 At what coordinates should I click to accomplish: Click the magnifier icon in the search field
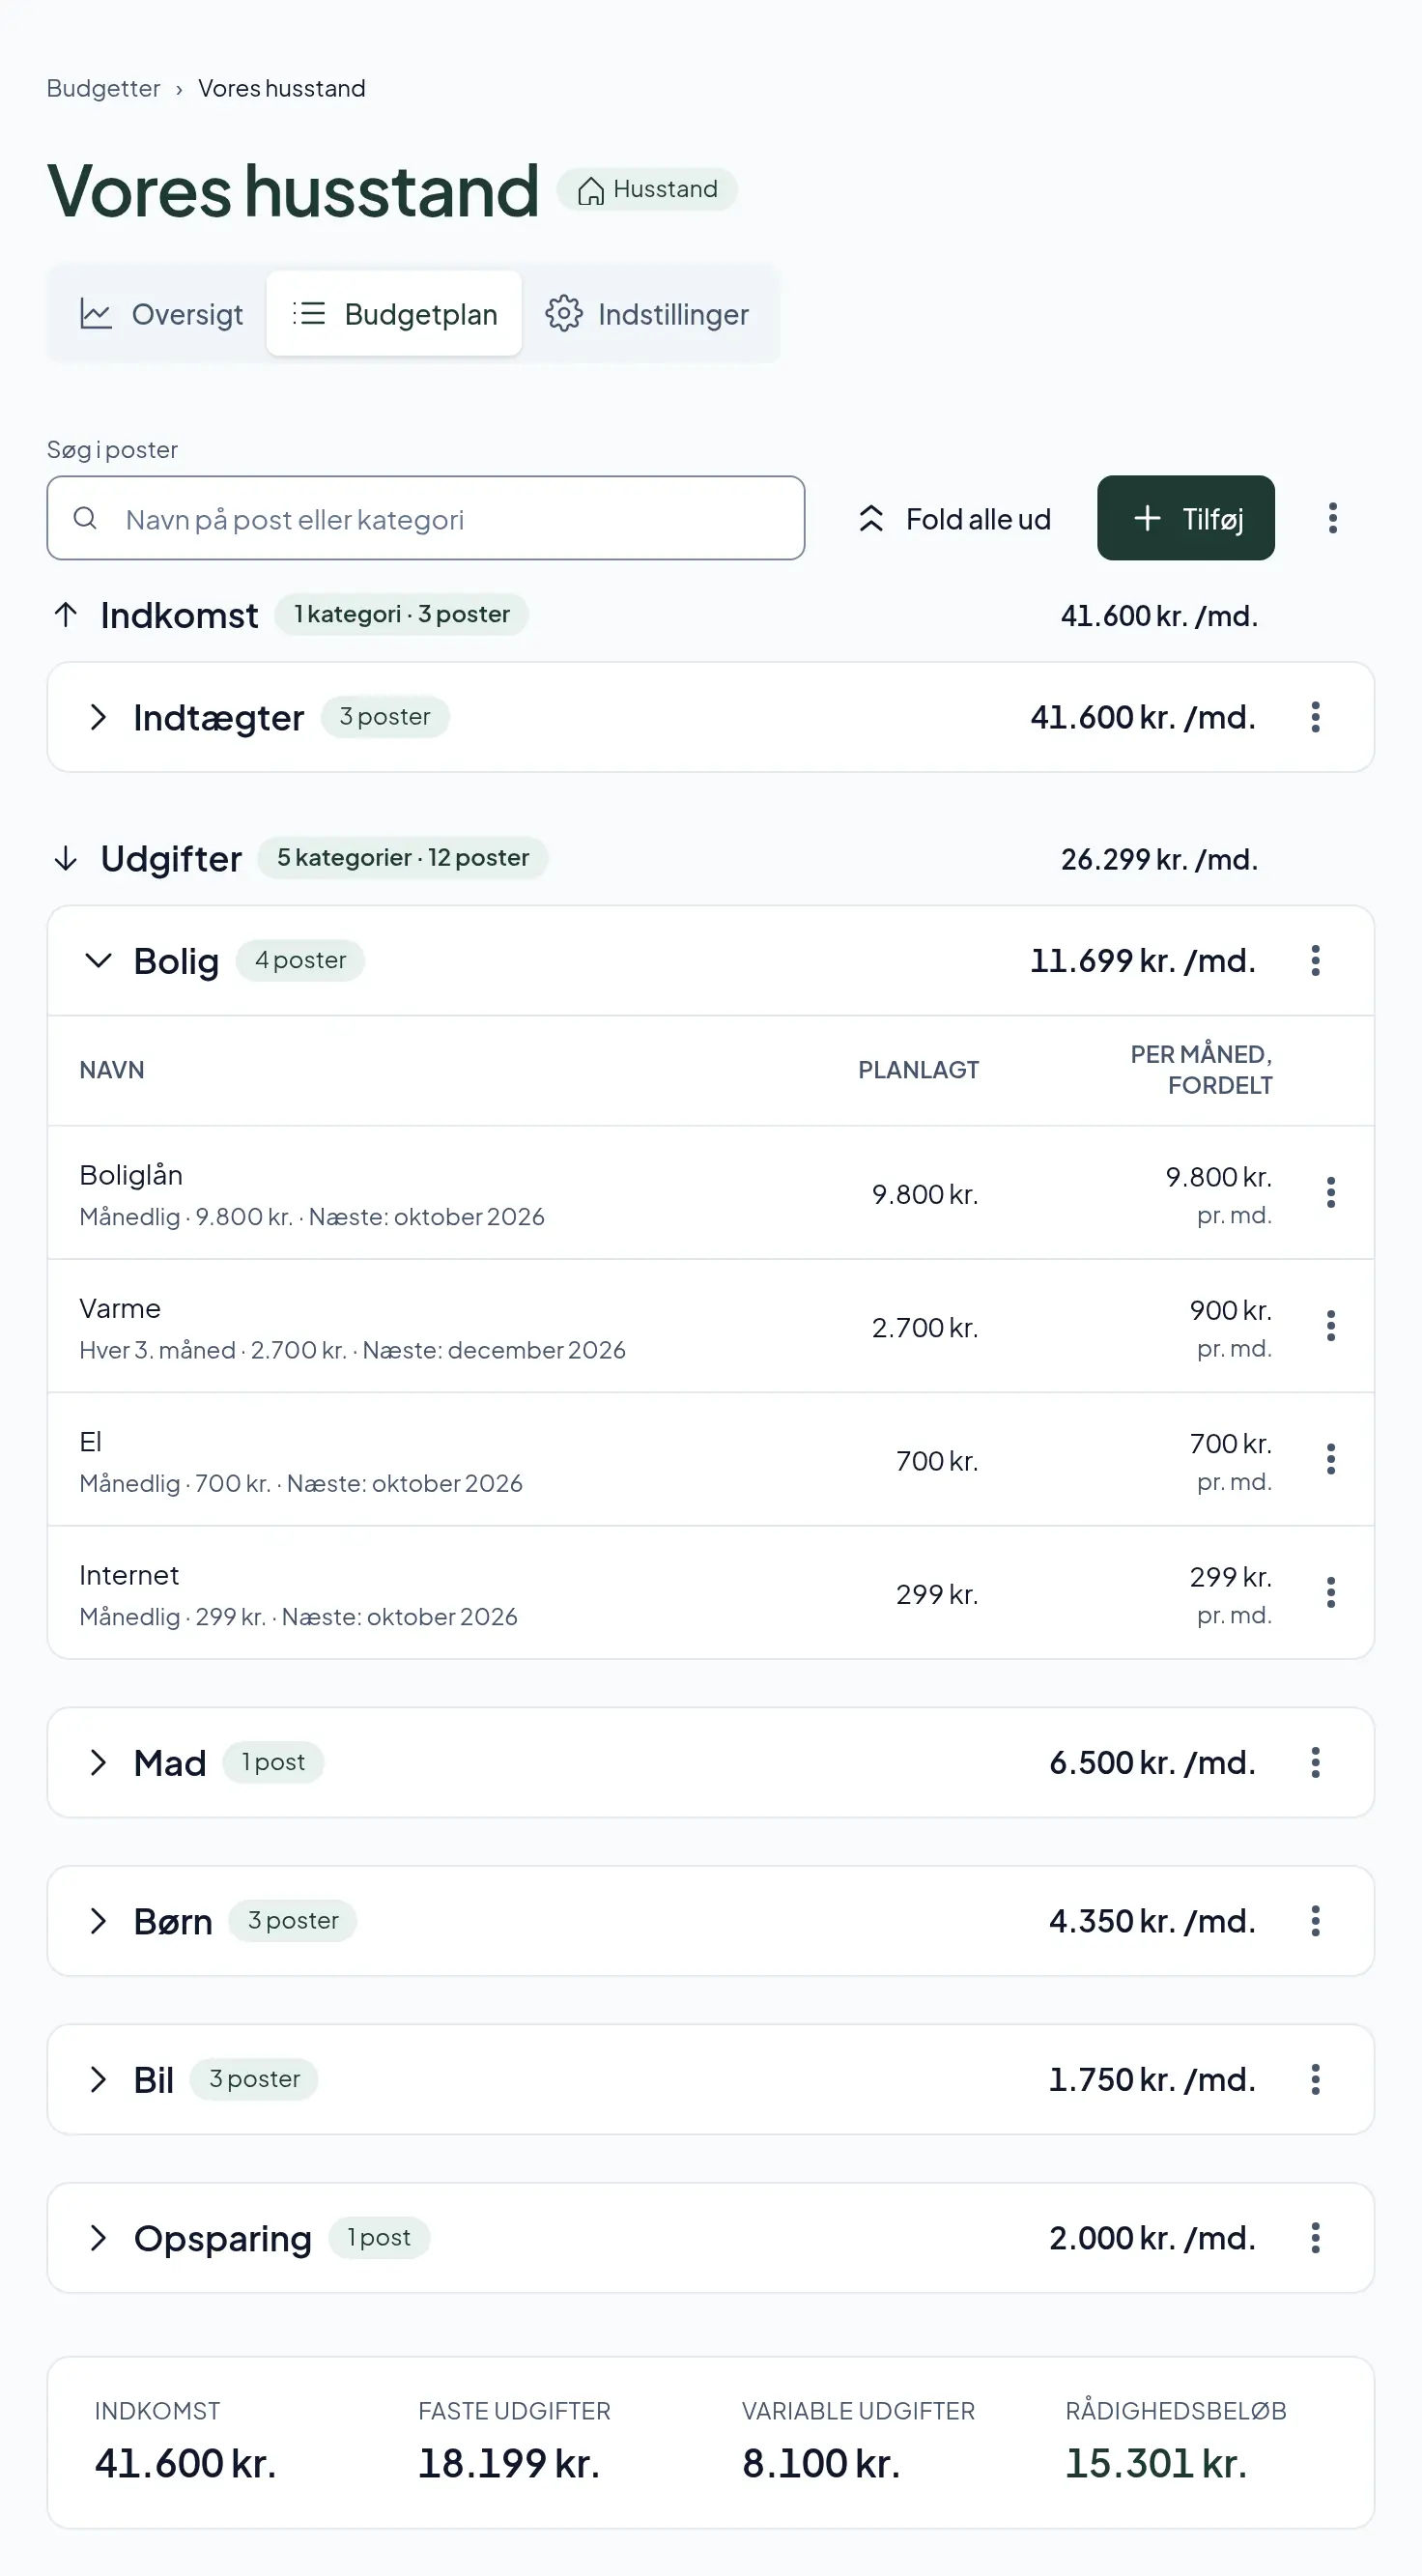click(x=86, y=518)
